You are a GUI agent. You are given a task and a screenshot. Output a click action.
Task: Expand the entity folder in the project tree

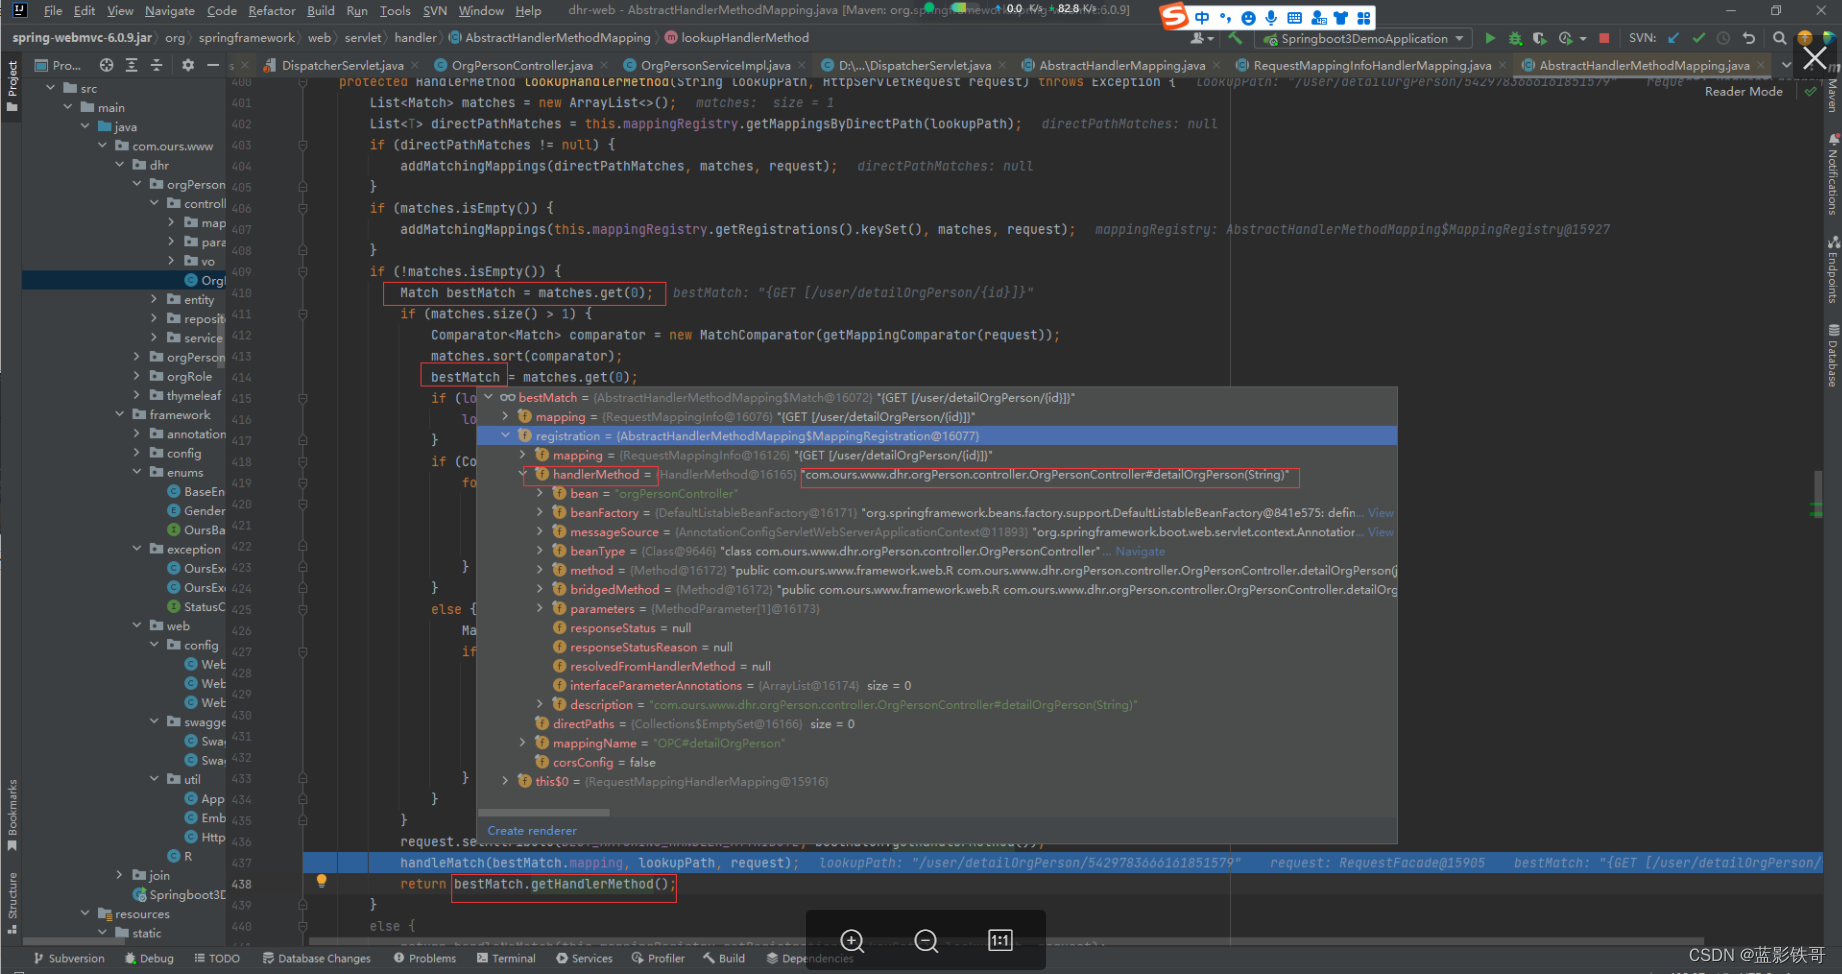click(x=154, y=299)
